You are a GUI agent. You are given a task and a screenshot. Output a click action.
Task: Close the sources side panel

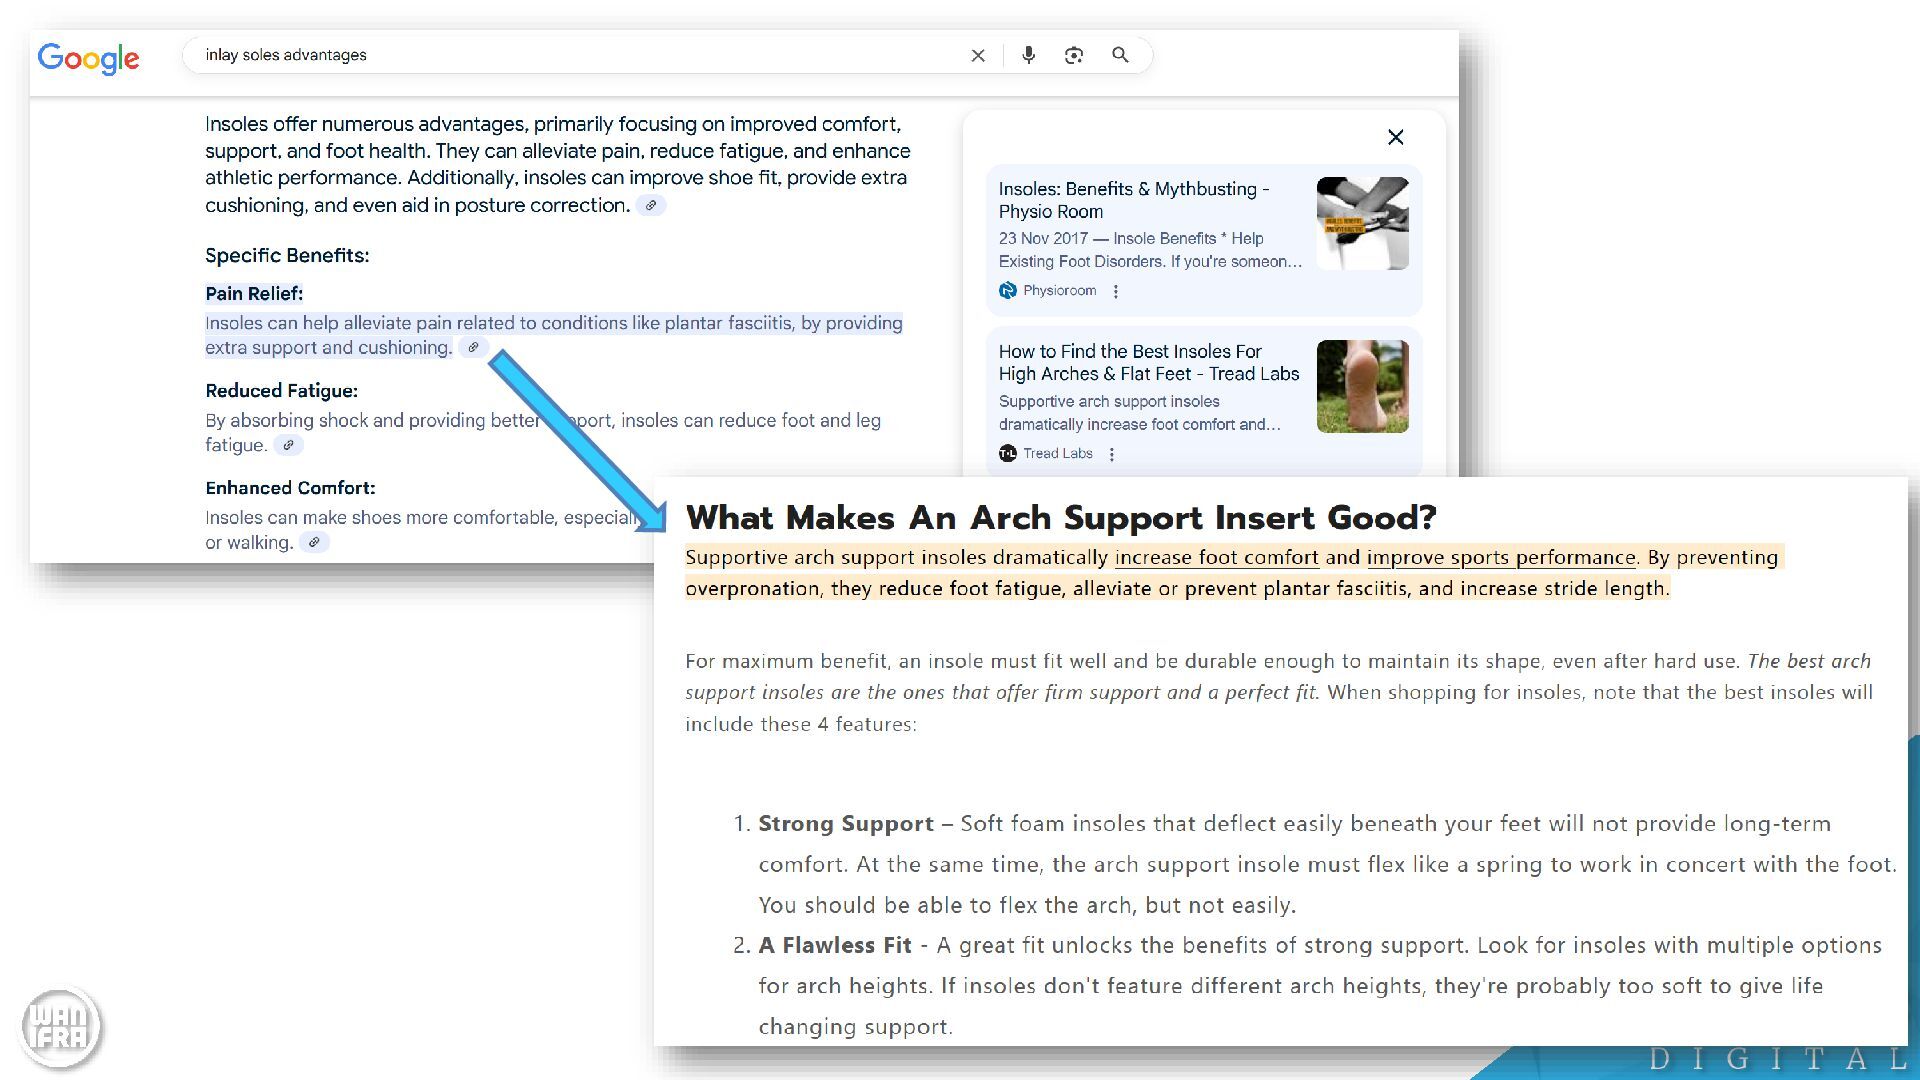point(1396,137)
